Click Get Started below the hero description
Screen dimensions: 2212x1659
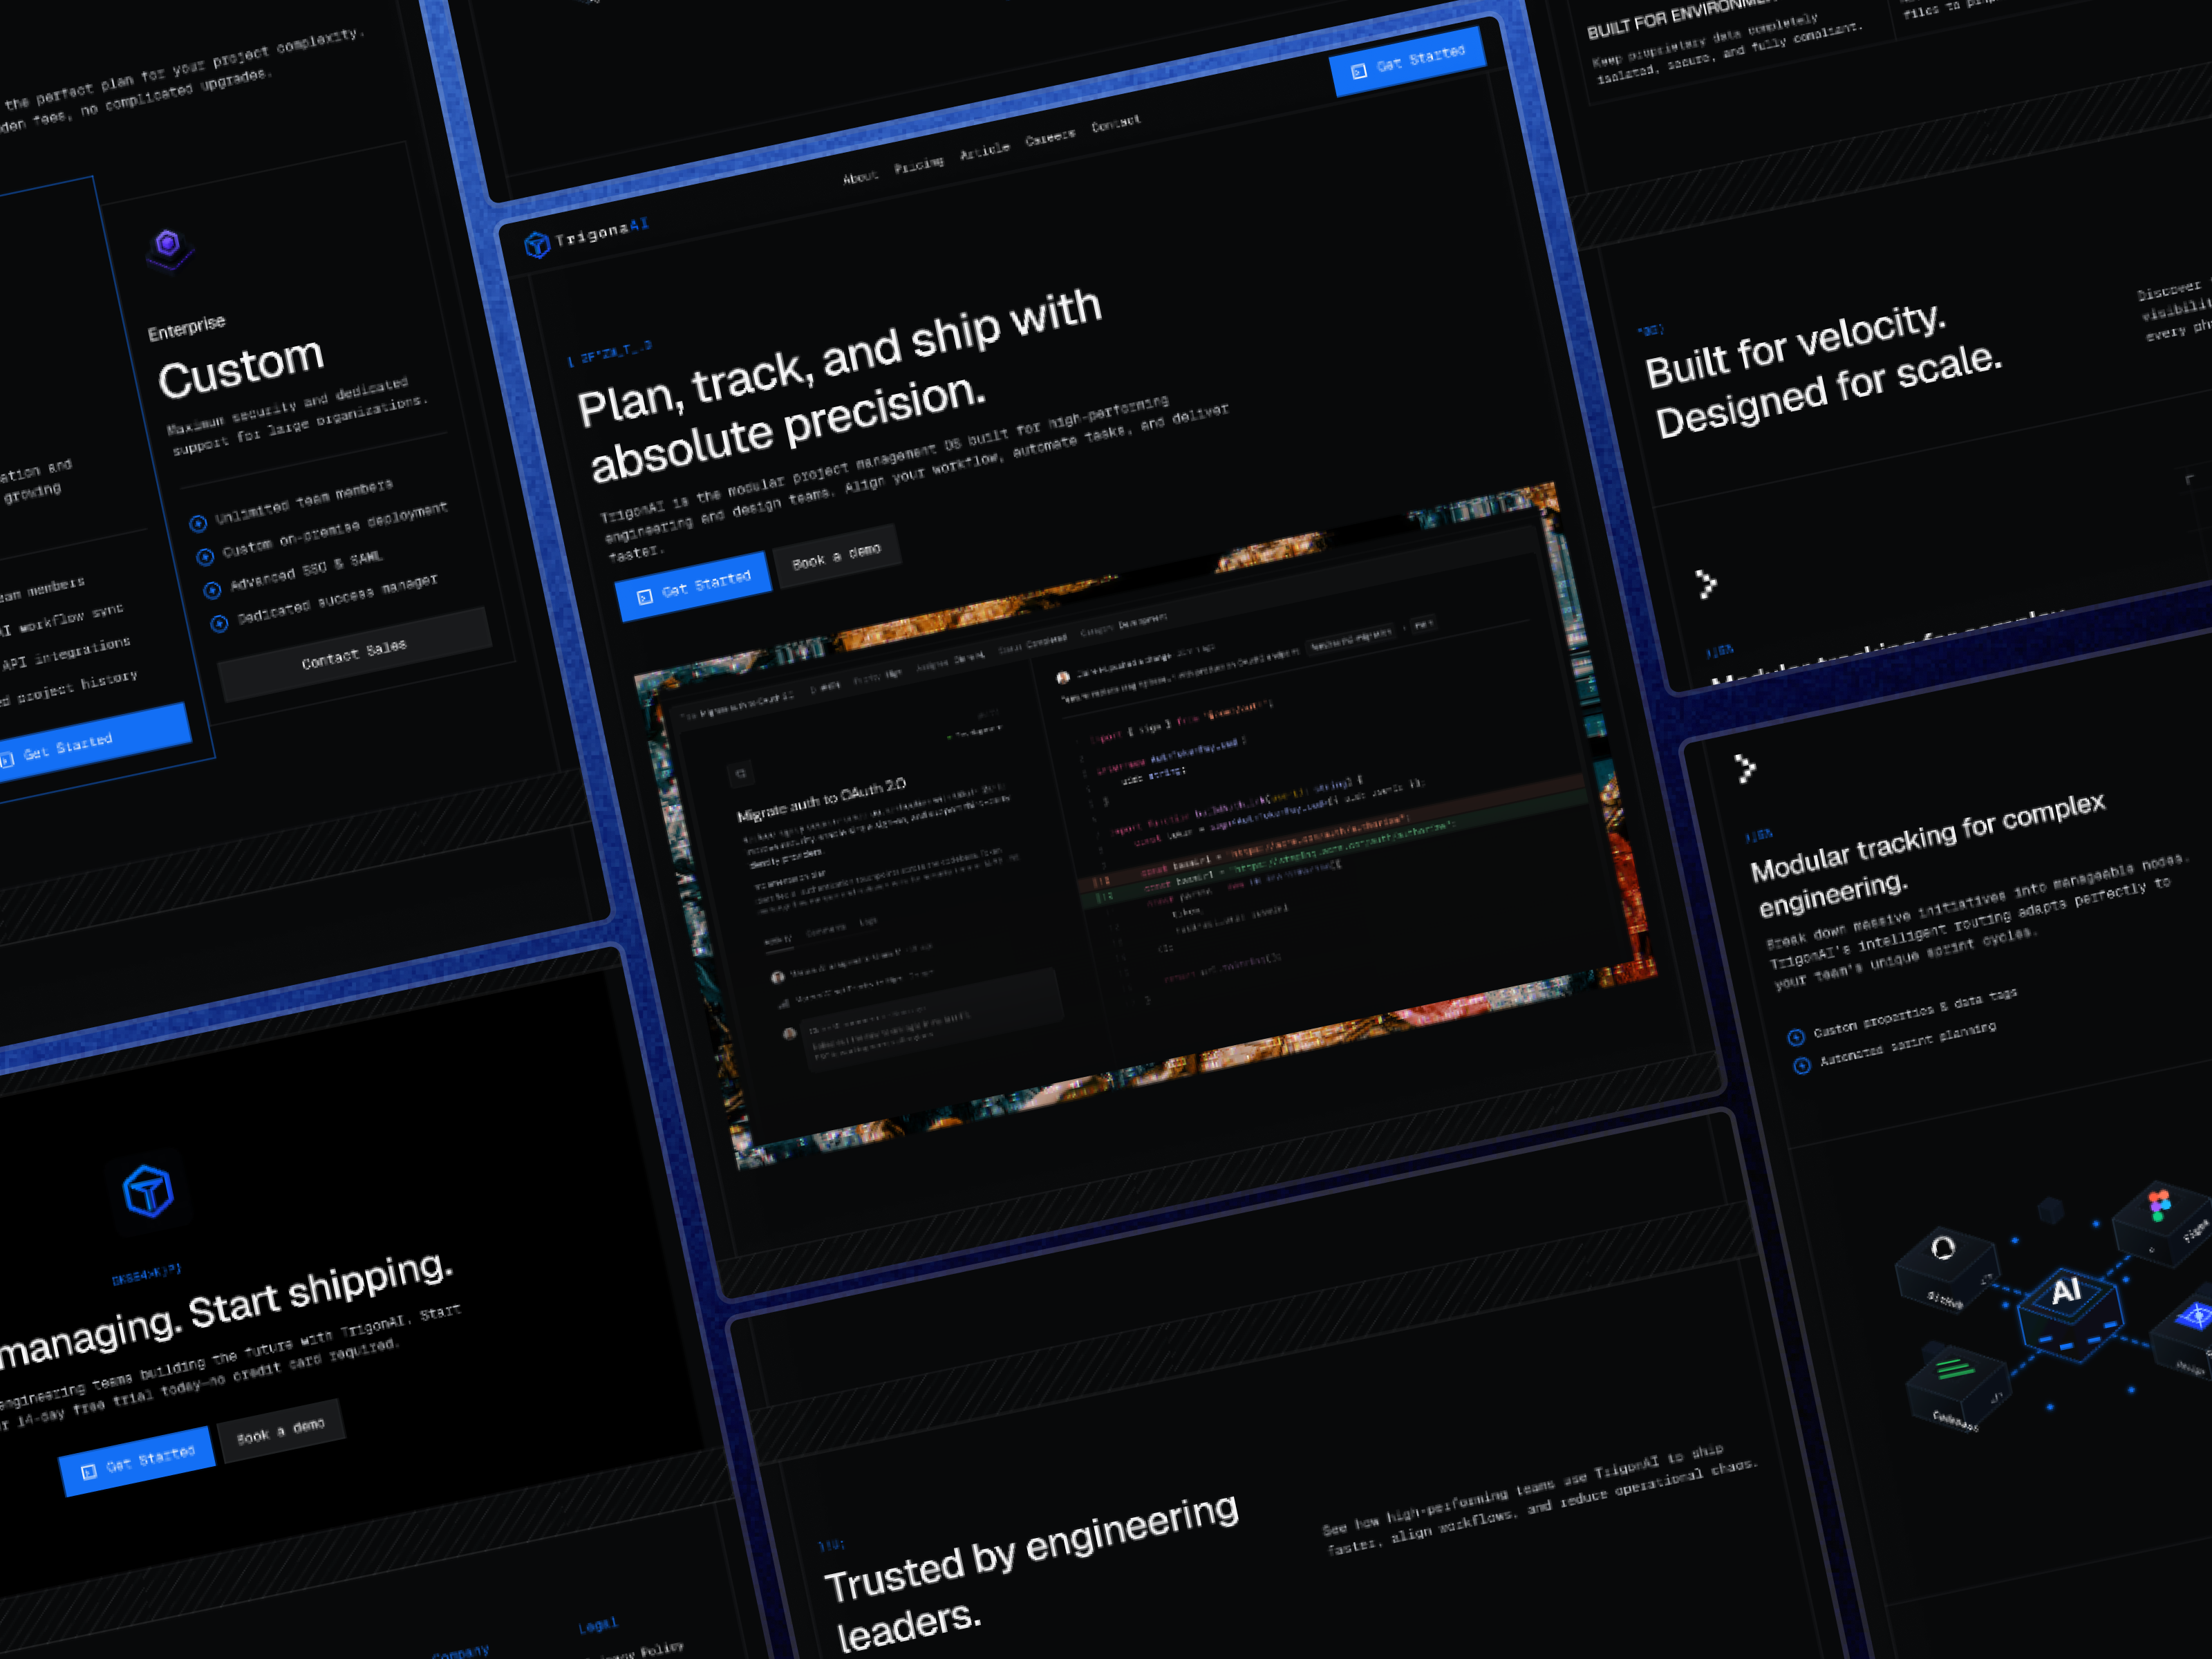click(694, 587)
